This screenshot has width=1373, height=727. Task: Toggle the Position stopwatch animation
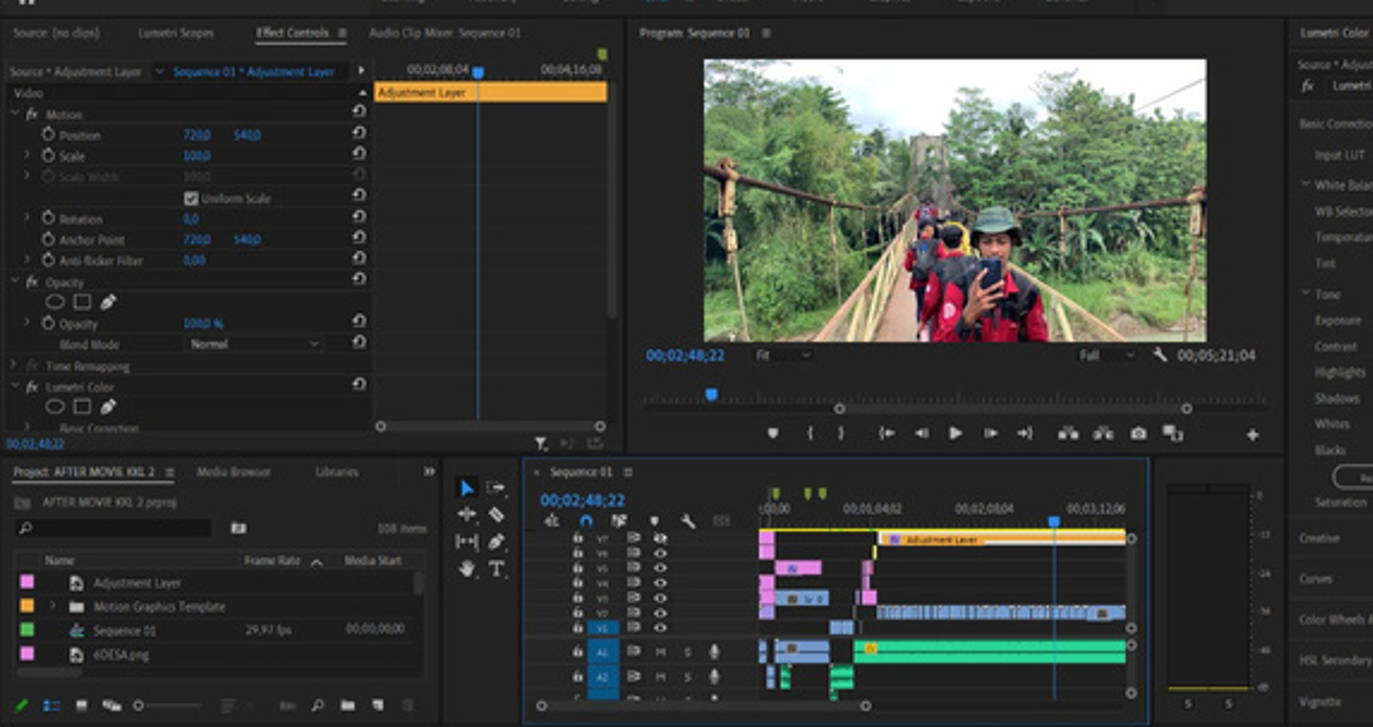pyautogui.click(x=48, y=135)
